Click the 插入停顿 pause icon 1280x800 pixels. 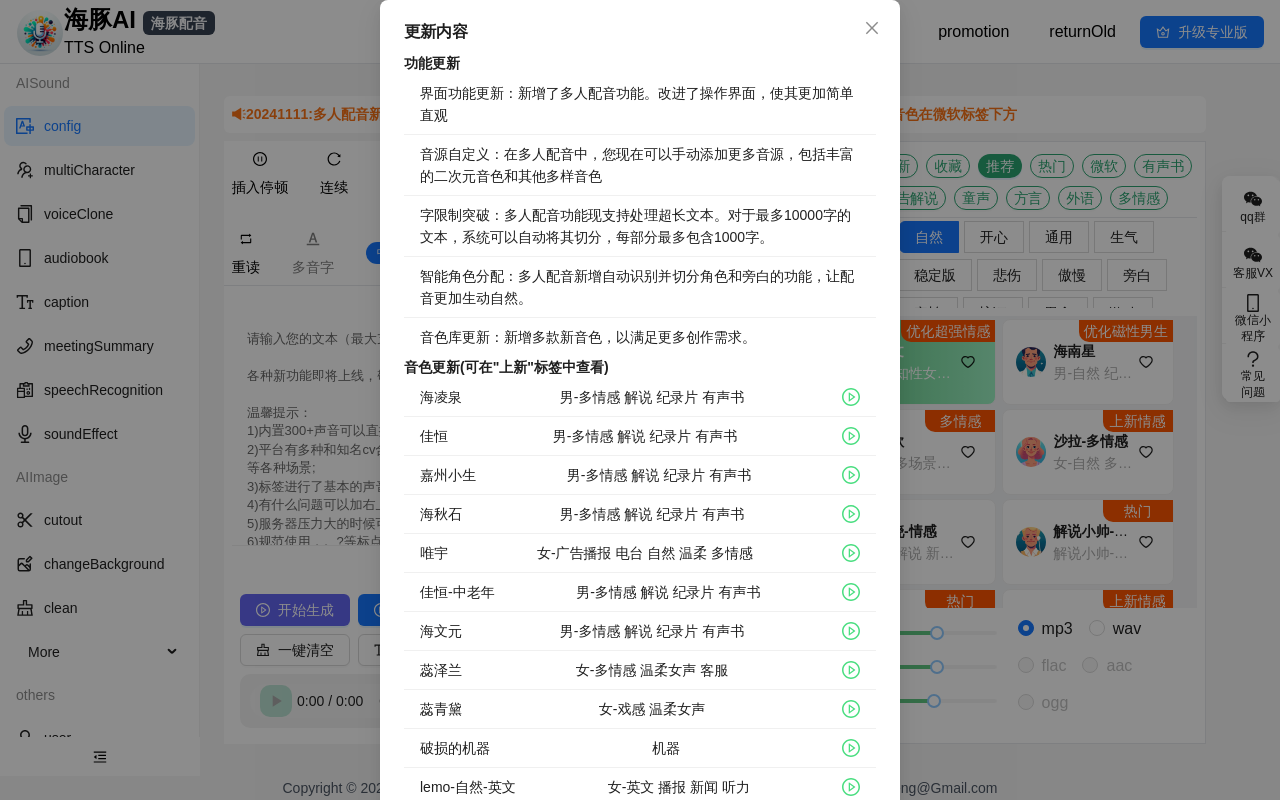[260, 159]
